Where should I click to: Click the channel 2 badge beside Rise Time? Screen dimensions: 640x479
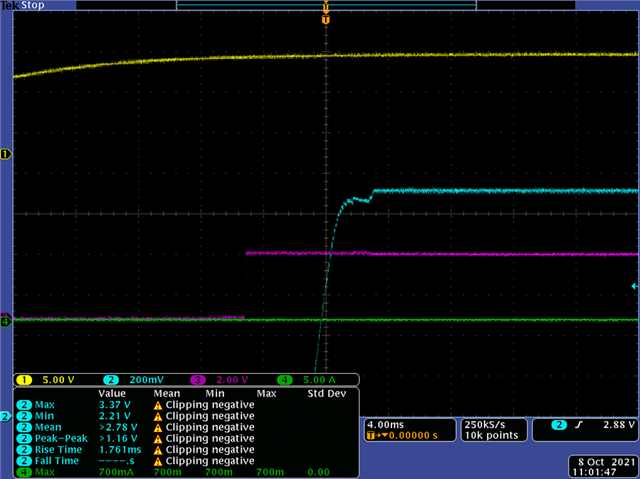point(24,450)
